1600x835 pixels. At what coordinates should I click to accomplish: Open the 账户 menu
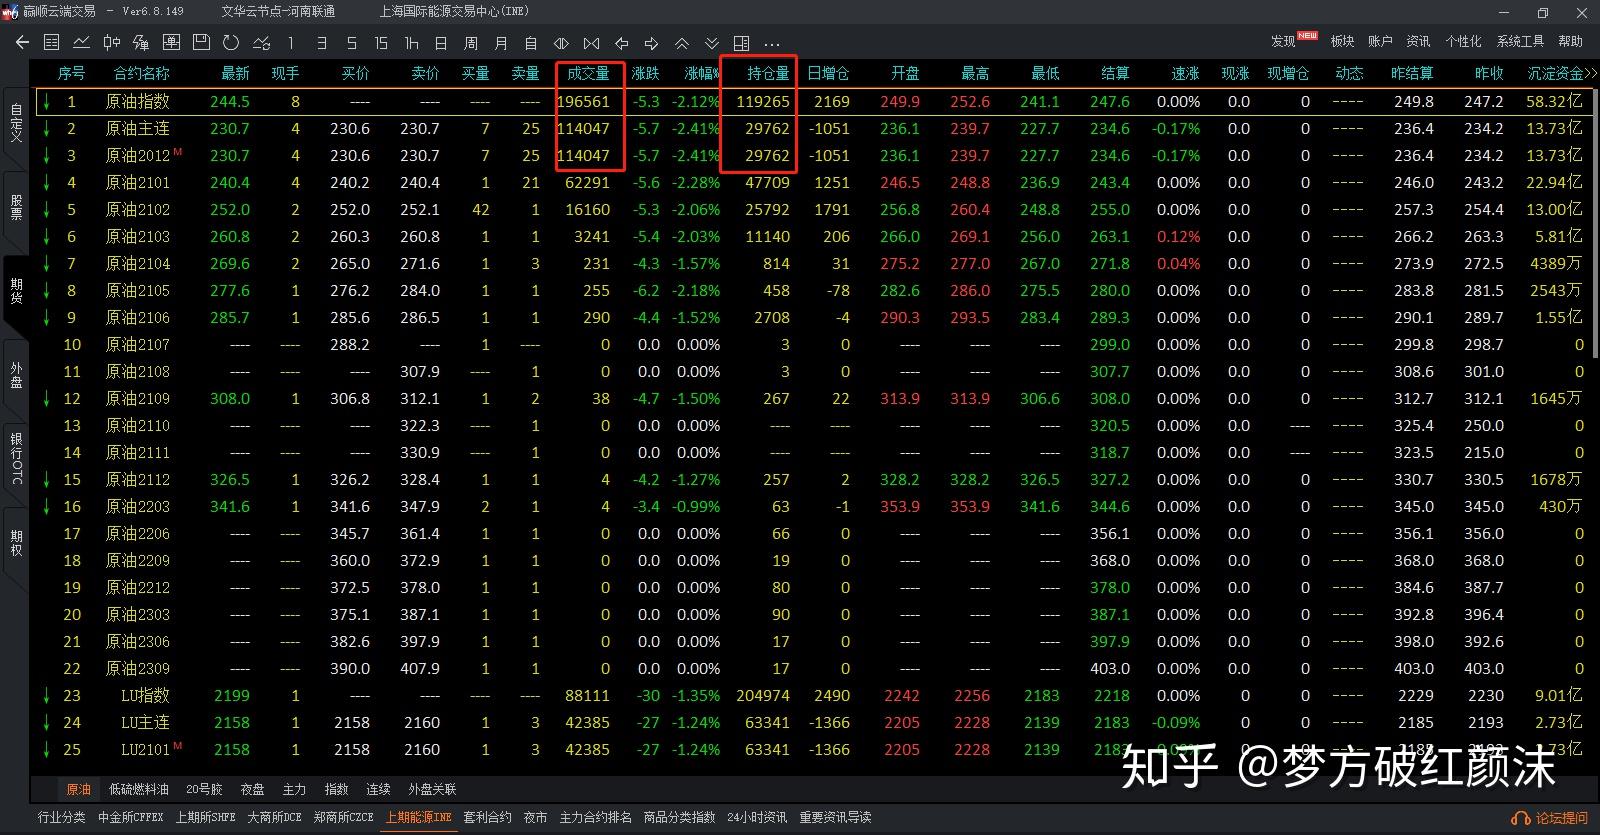(1380, 41)
